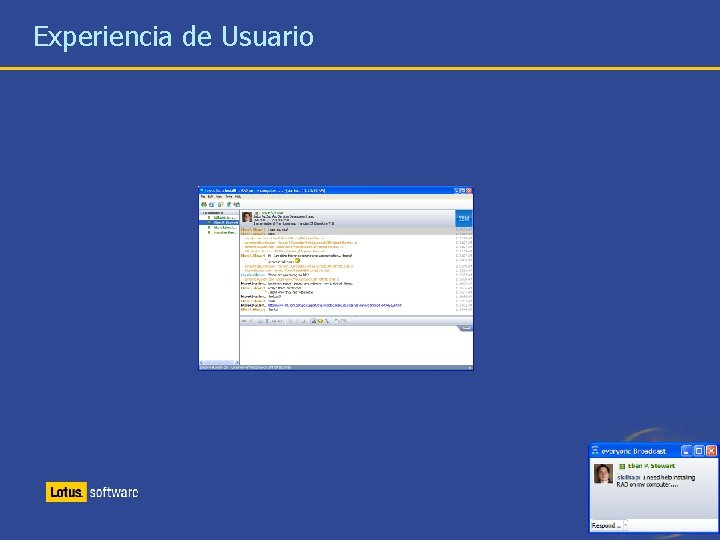This screenshot has width=720, height=540.
Task: Open the Help menu in the chat window
Action: [x=238, y=197]
